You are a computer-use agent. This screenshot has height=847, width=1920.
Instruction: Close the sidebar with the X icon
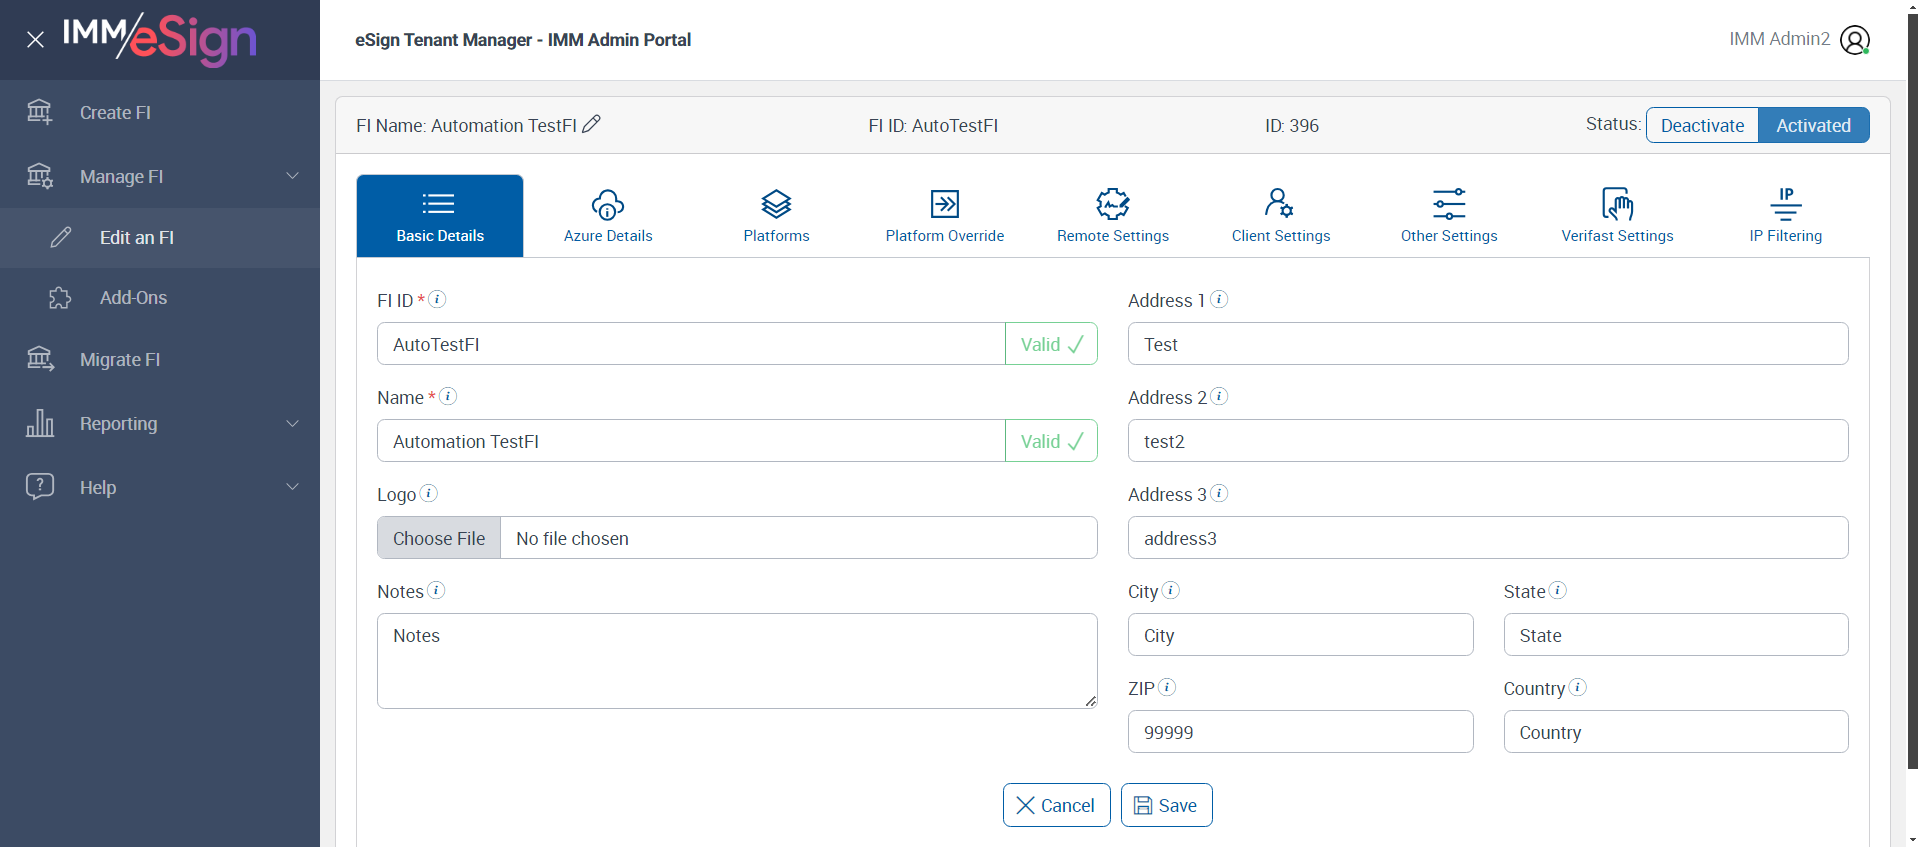pos(35,40)
